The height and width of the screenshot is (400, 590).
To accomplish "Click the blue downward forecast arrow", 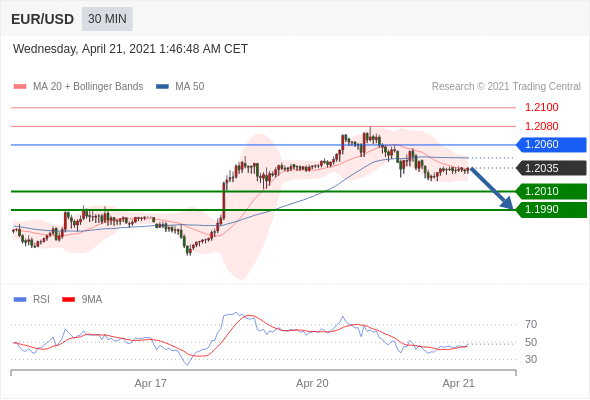I will (492, 188).
